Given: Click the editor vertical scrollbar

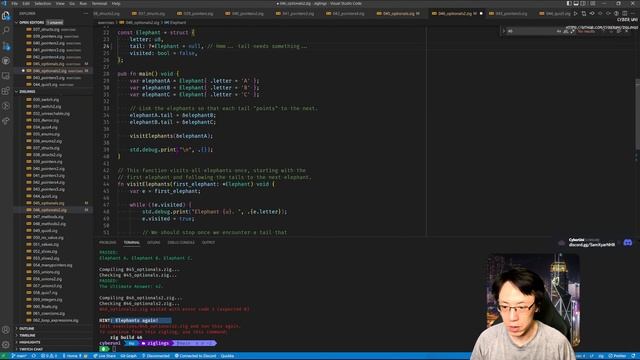Looking at the screenshot, I should [638, 114].
